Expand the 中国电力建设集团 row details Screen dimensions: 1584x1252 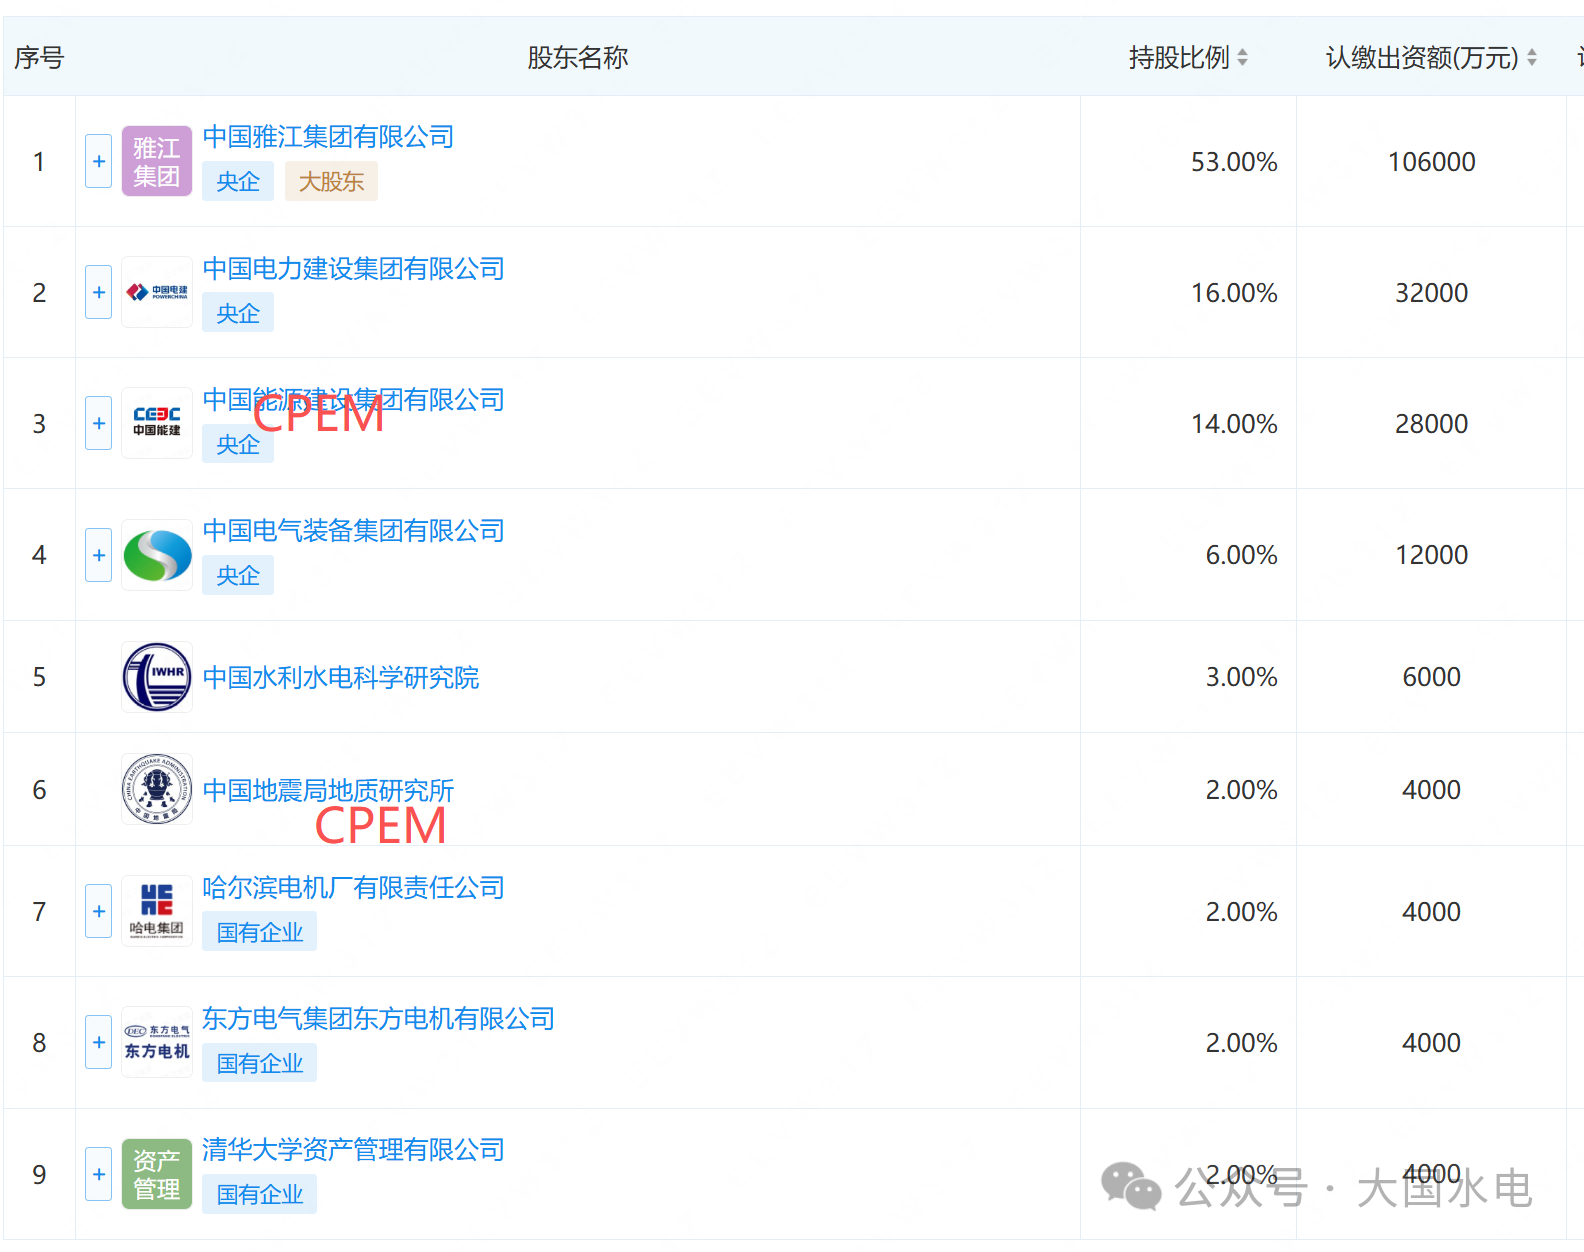point(98,292)
